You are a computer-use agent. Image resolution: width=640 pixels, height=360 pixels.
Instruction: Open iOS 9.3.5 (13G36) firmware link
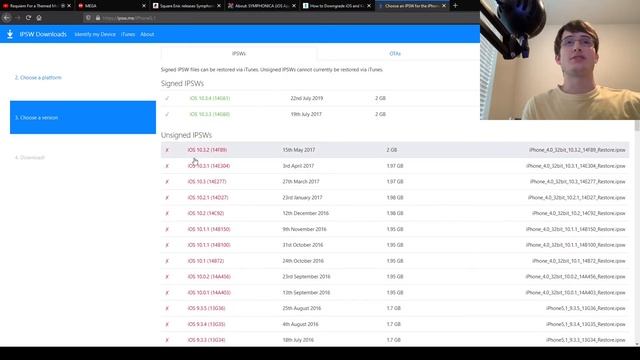tap(207, 309)
